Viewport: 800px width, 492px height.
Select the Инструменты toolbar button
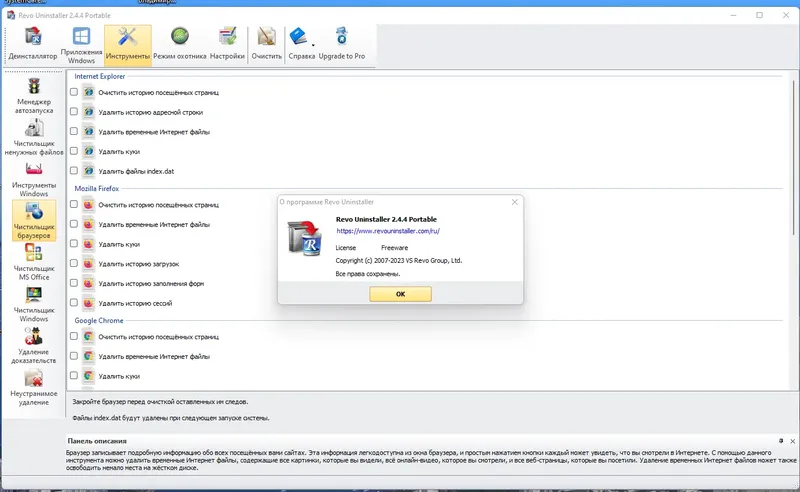(x=128, y=45)
